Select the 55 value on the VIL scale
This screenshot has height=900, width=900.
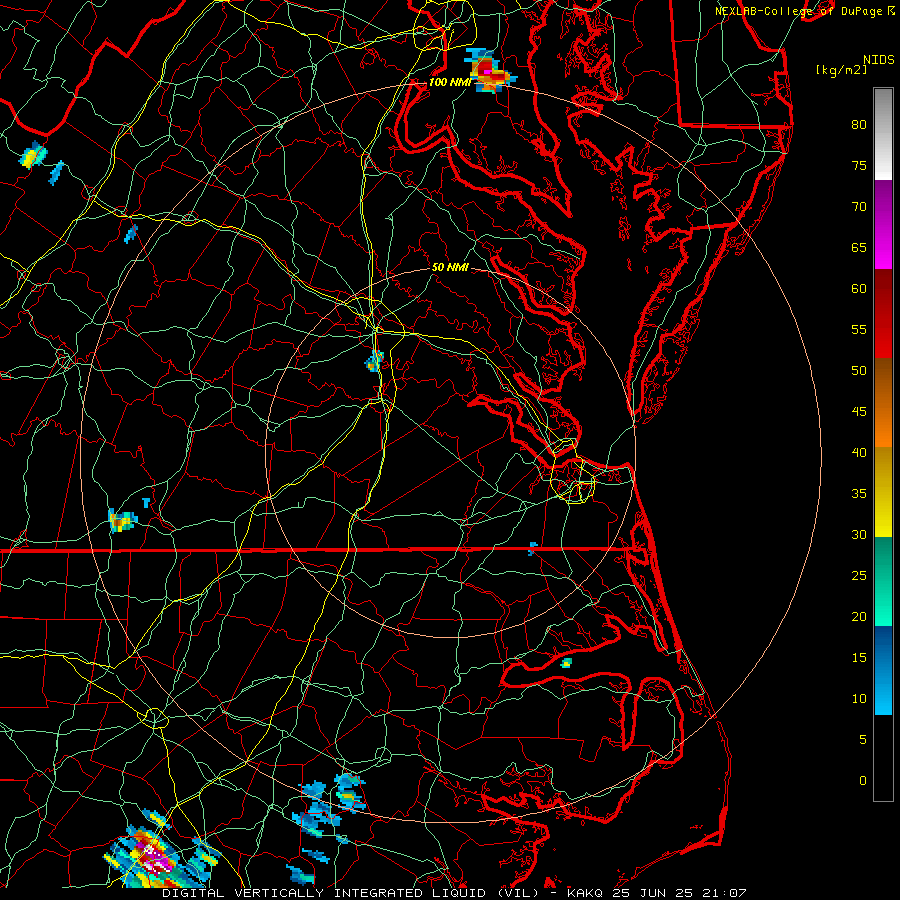tap(859, 329)
